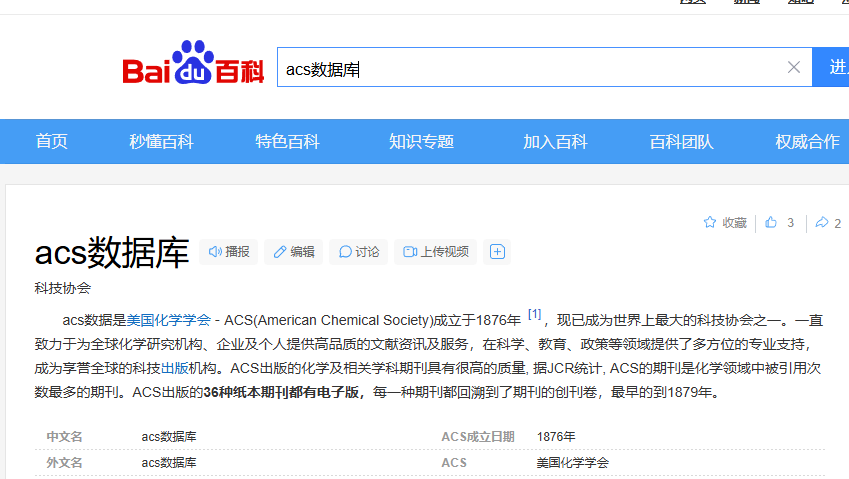Image resolution: width=849 pixels, height=479 pixels.
Task: Open the 知识专题 navigation tab
Action: click(x=421, y=142)
